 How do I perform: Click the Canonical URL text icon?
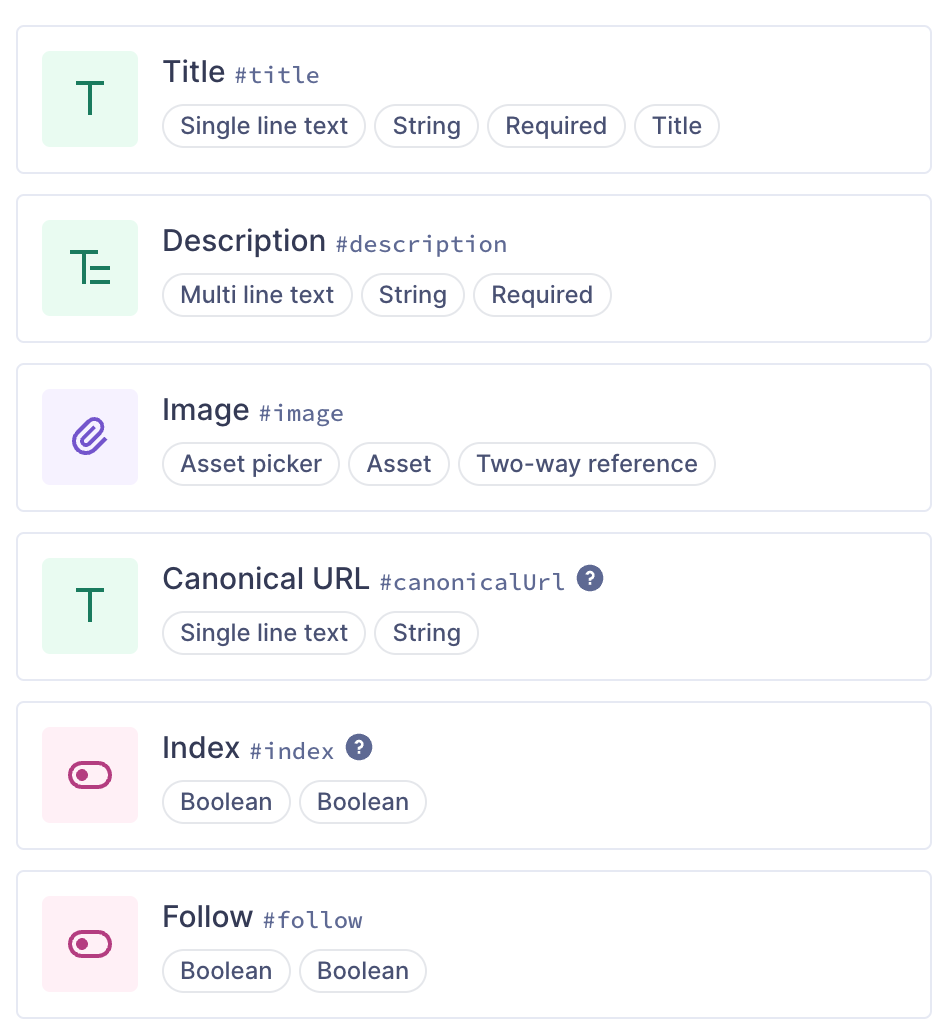click(x=90, y=606)
